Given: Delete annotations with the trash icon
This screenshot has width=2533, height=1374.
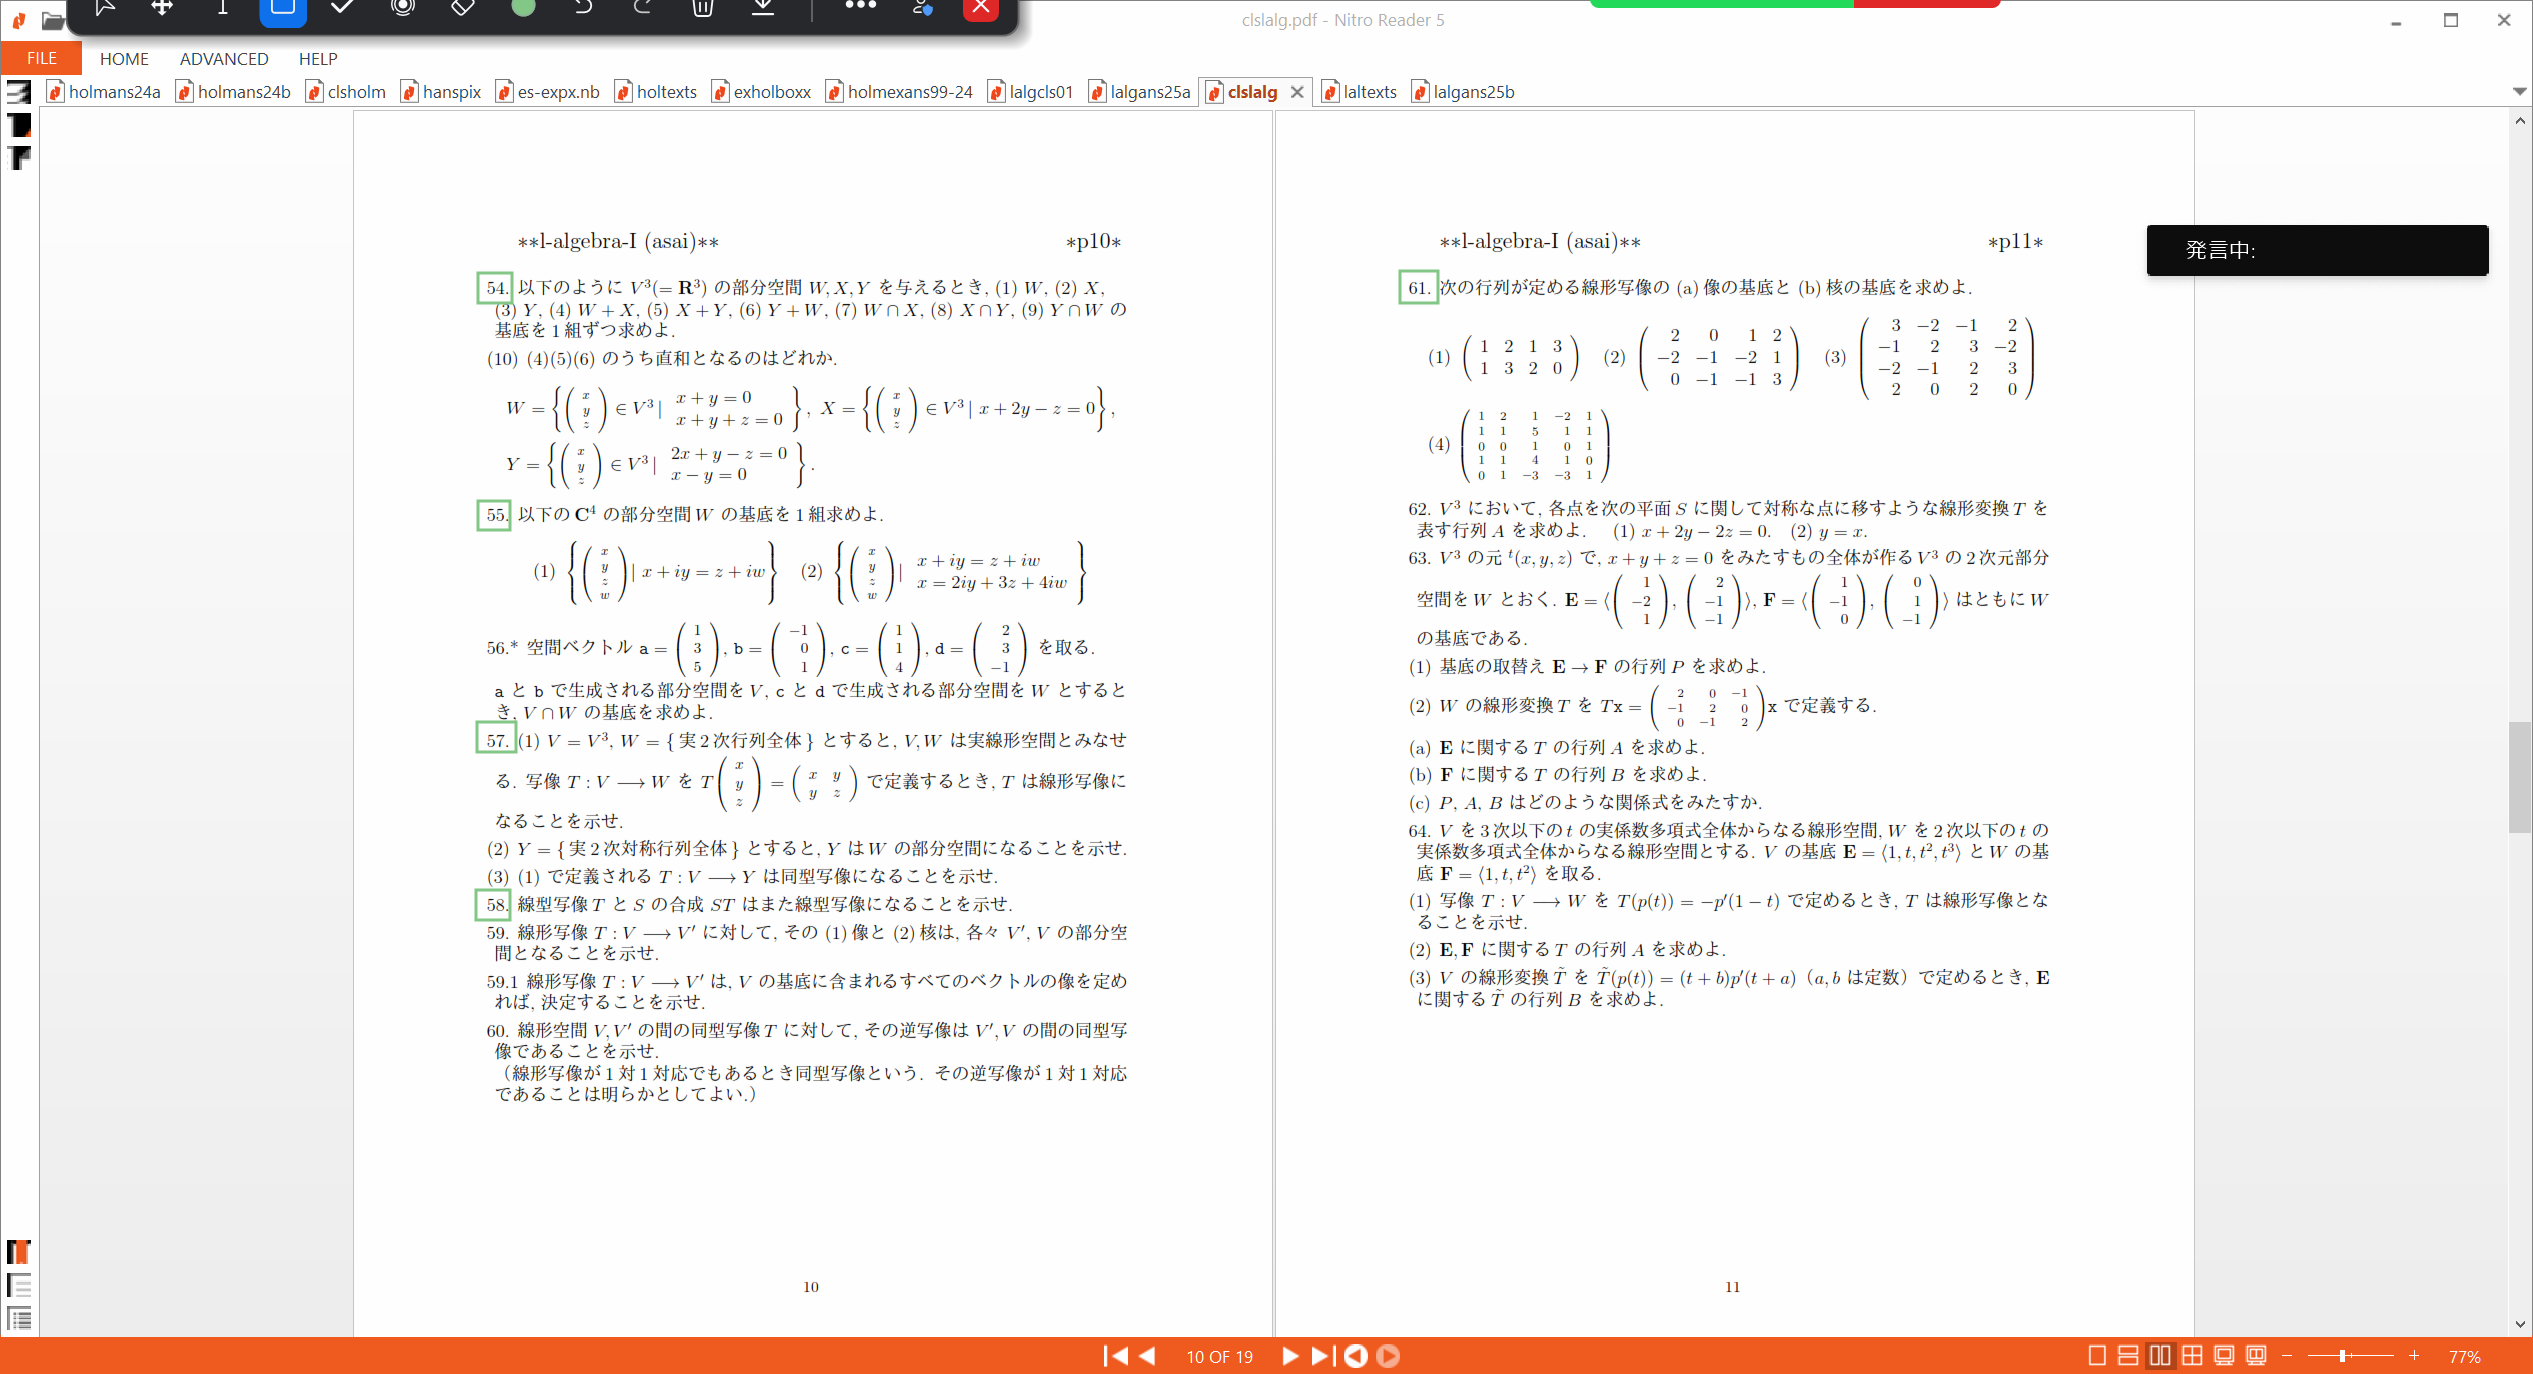Looking at the screenshot, I should [x=703, y=8].
